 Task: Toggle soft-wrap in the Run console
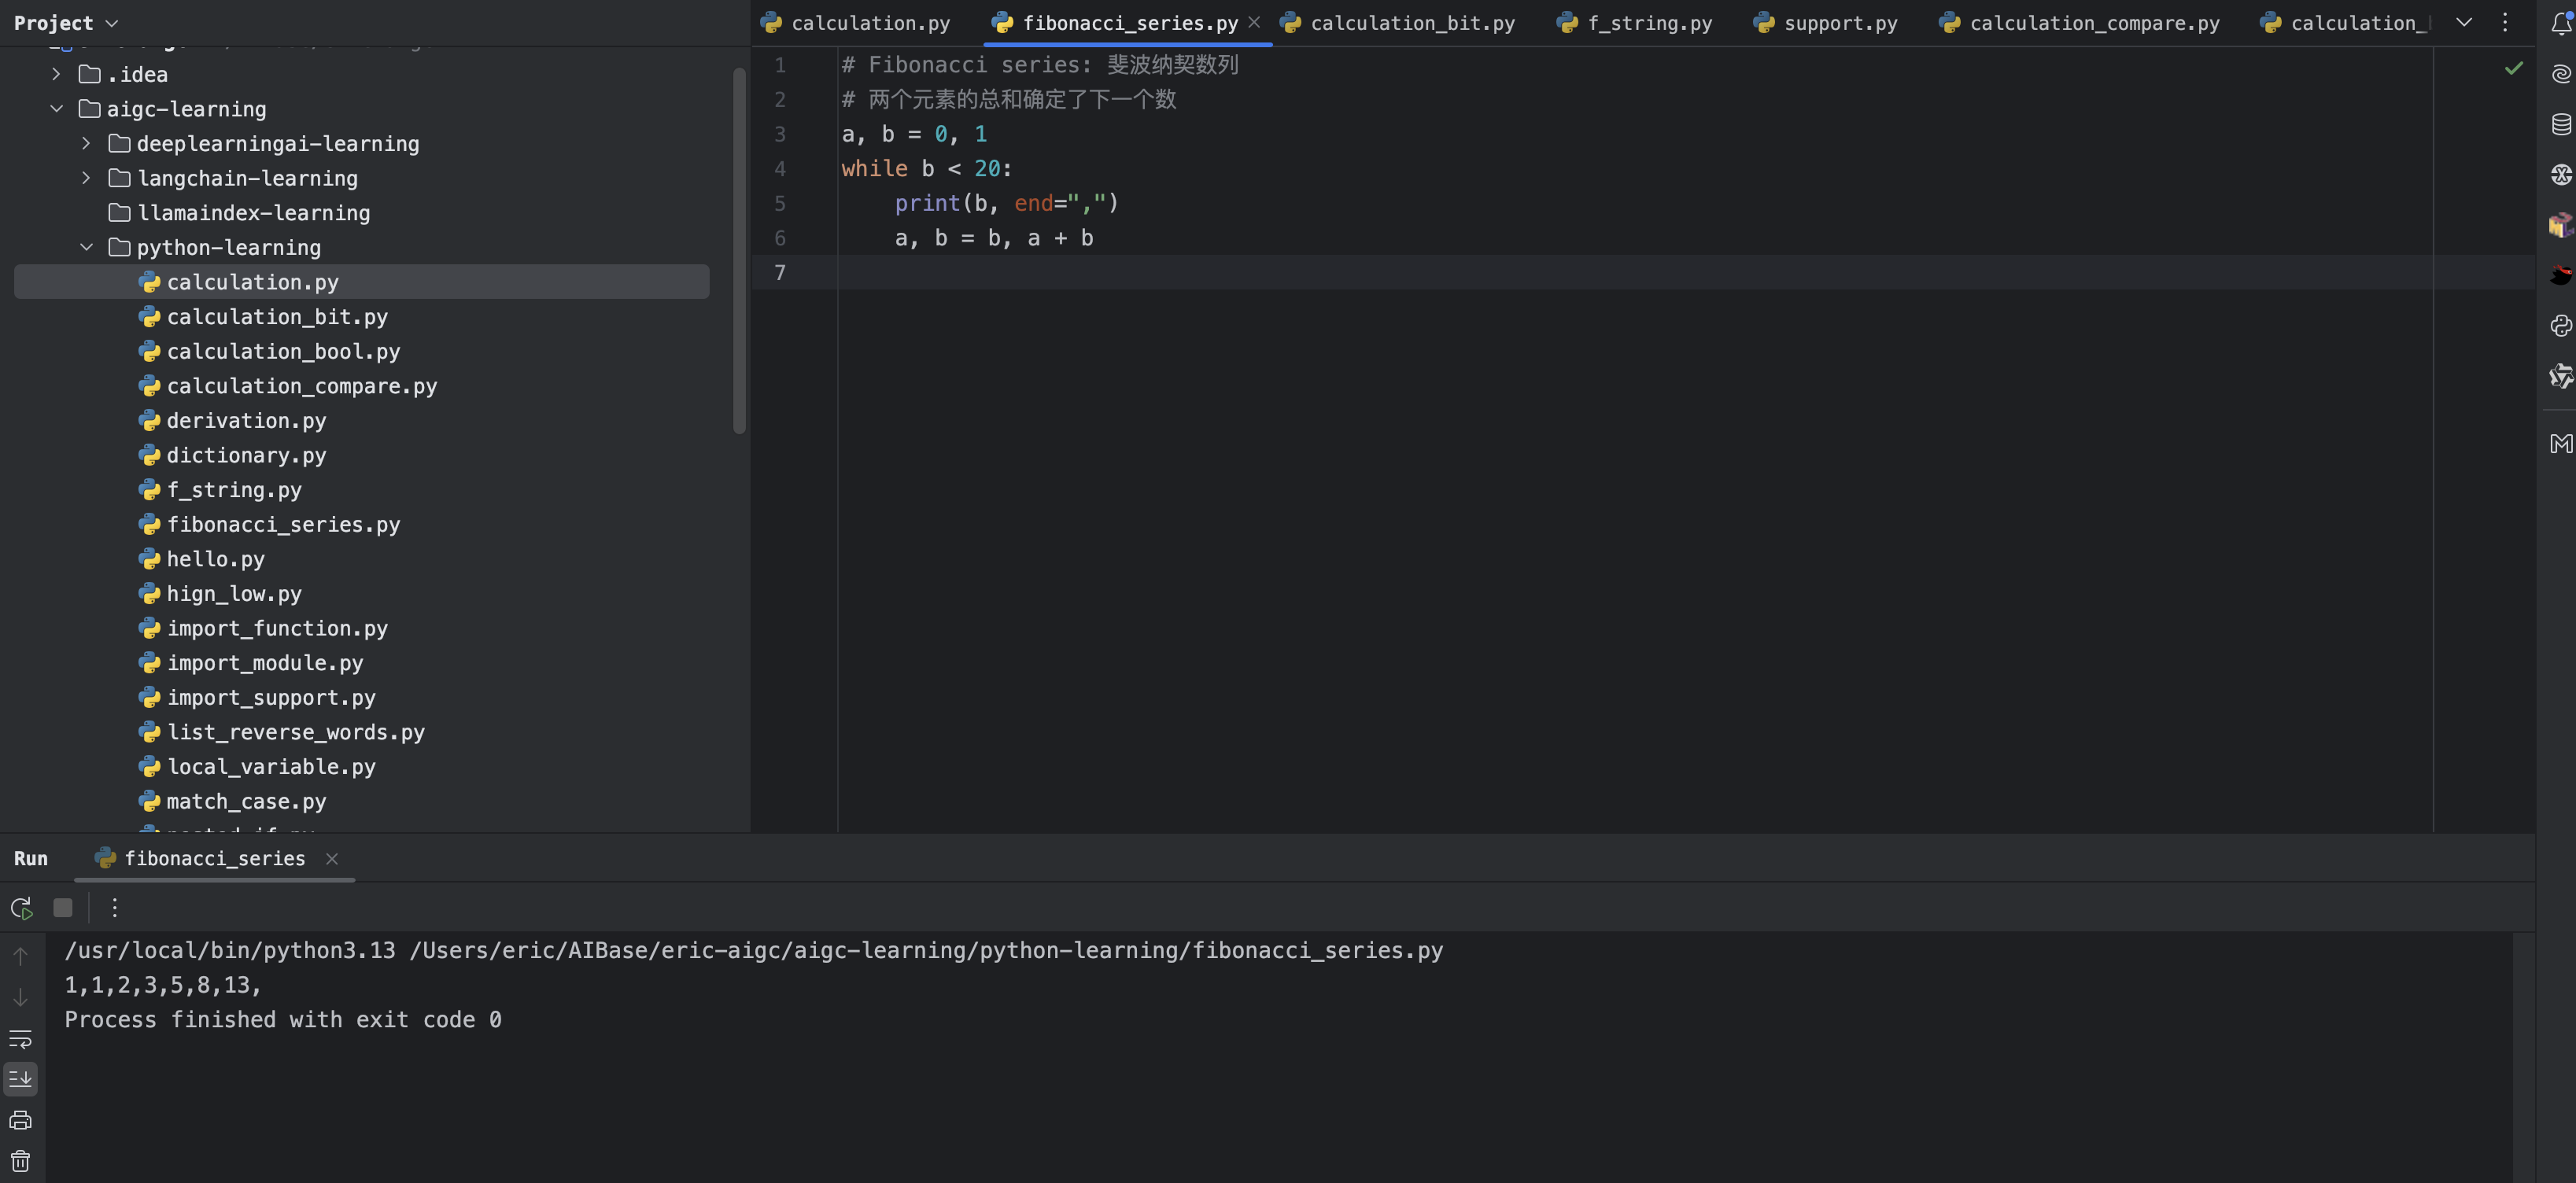coord(20,1038)
